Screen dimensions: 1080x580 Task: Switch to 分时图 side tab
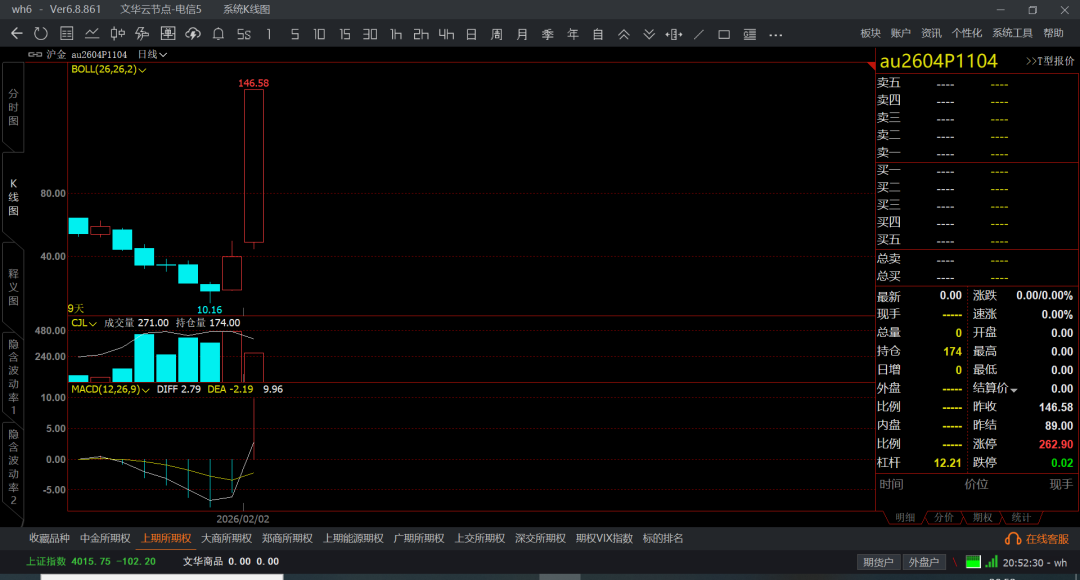pos(13,107)
